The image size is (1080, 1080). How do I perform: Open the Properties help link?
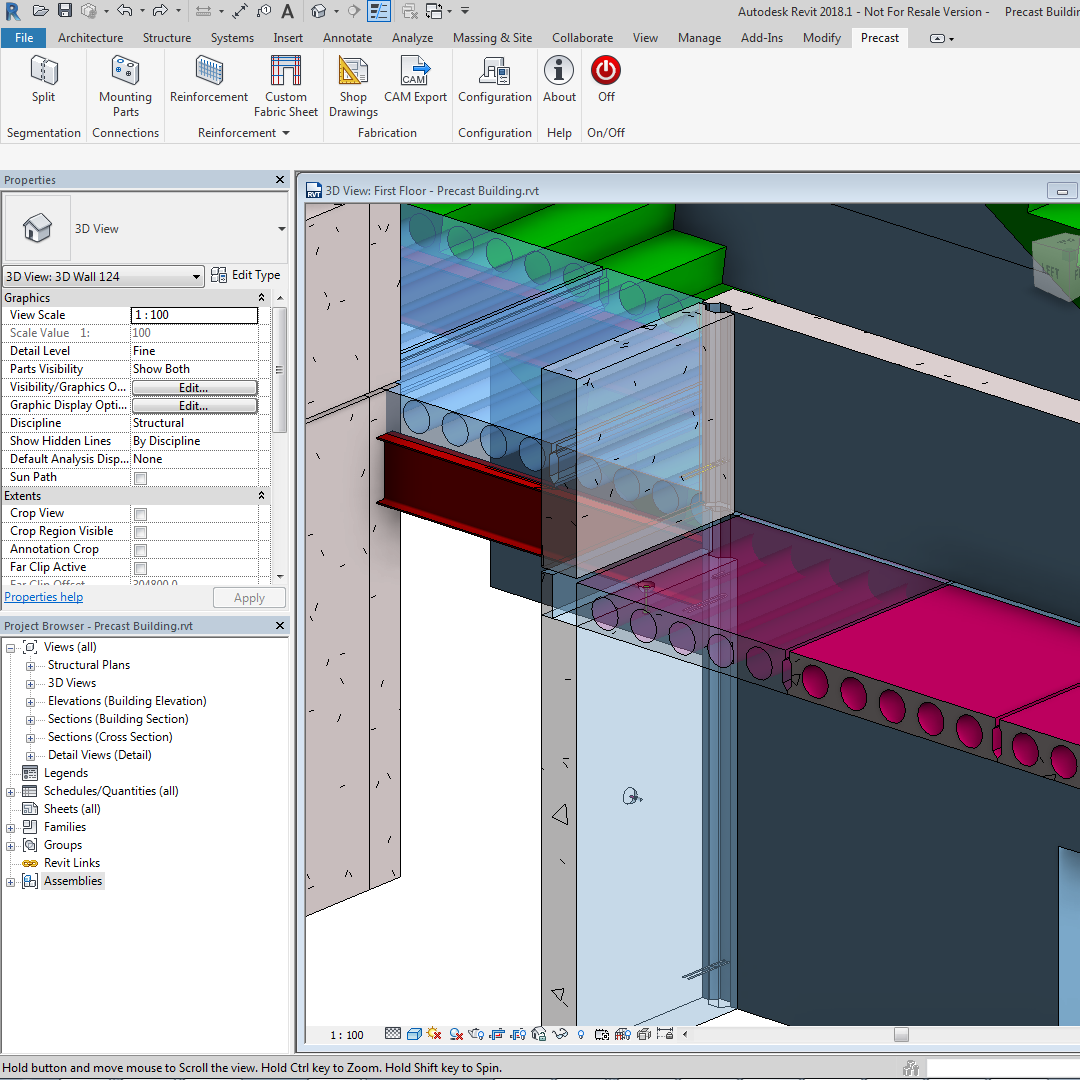pyautogui.click(x=44, y=597)
